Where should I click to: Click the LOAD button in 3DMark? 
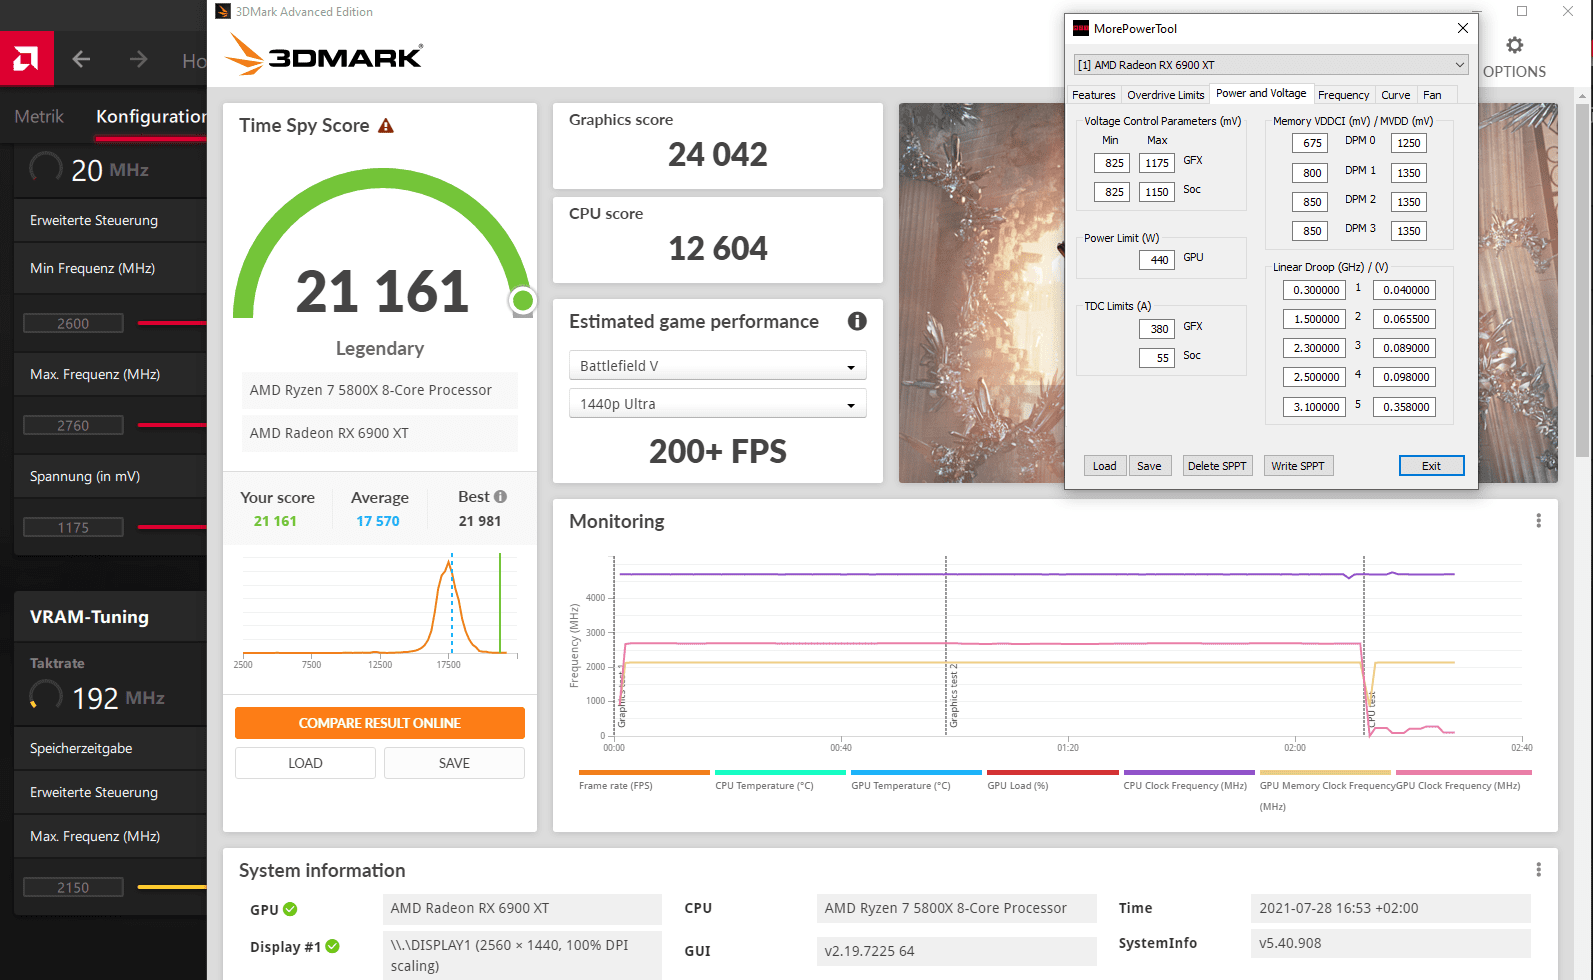tap(305, 763)
